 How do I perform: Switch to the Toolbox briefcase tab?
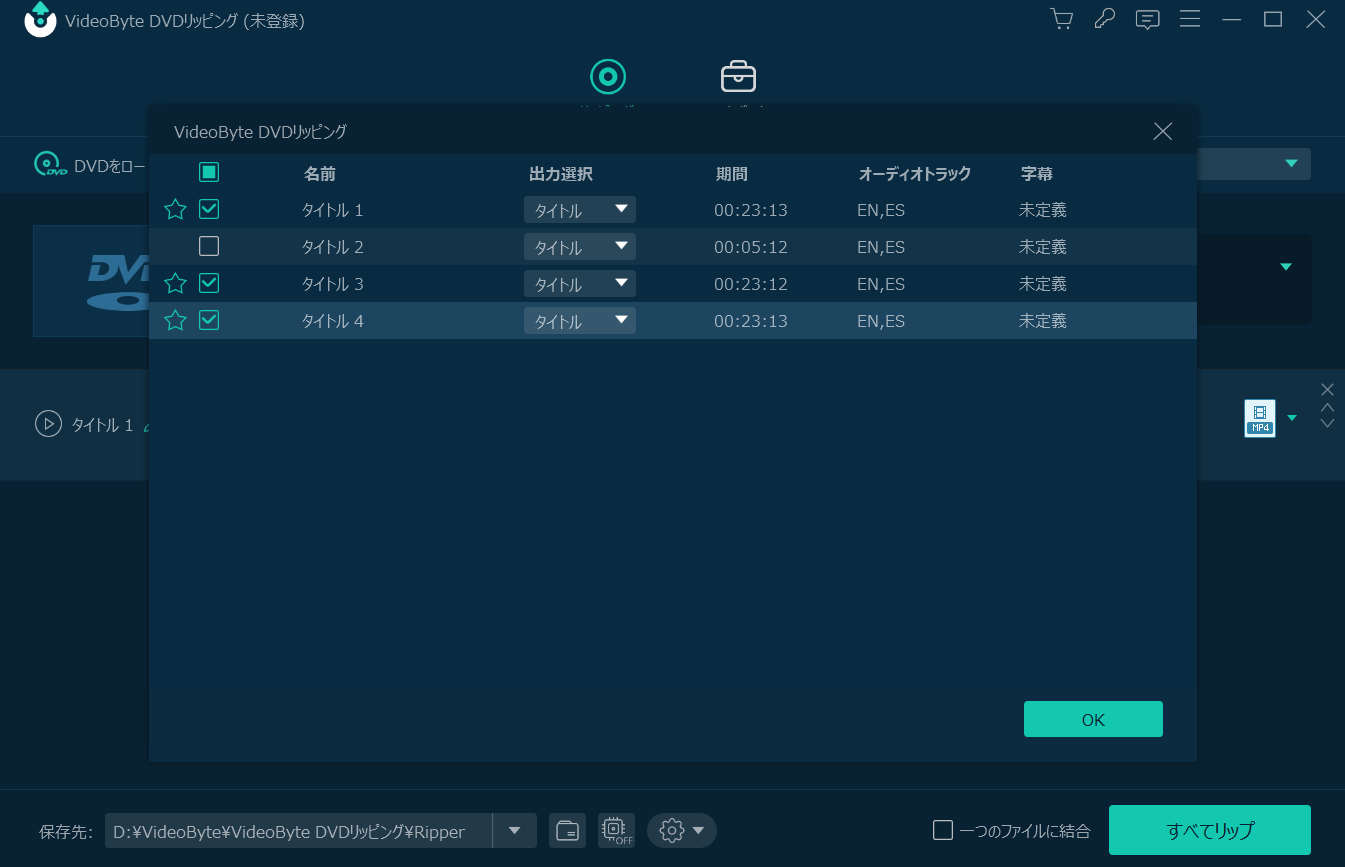[x=738, y=76]
